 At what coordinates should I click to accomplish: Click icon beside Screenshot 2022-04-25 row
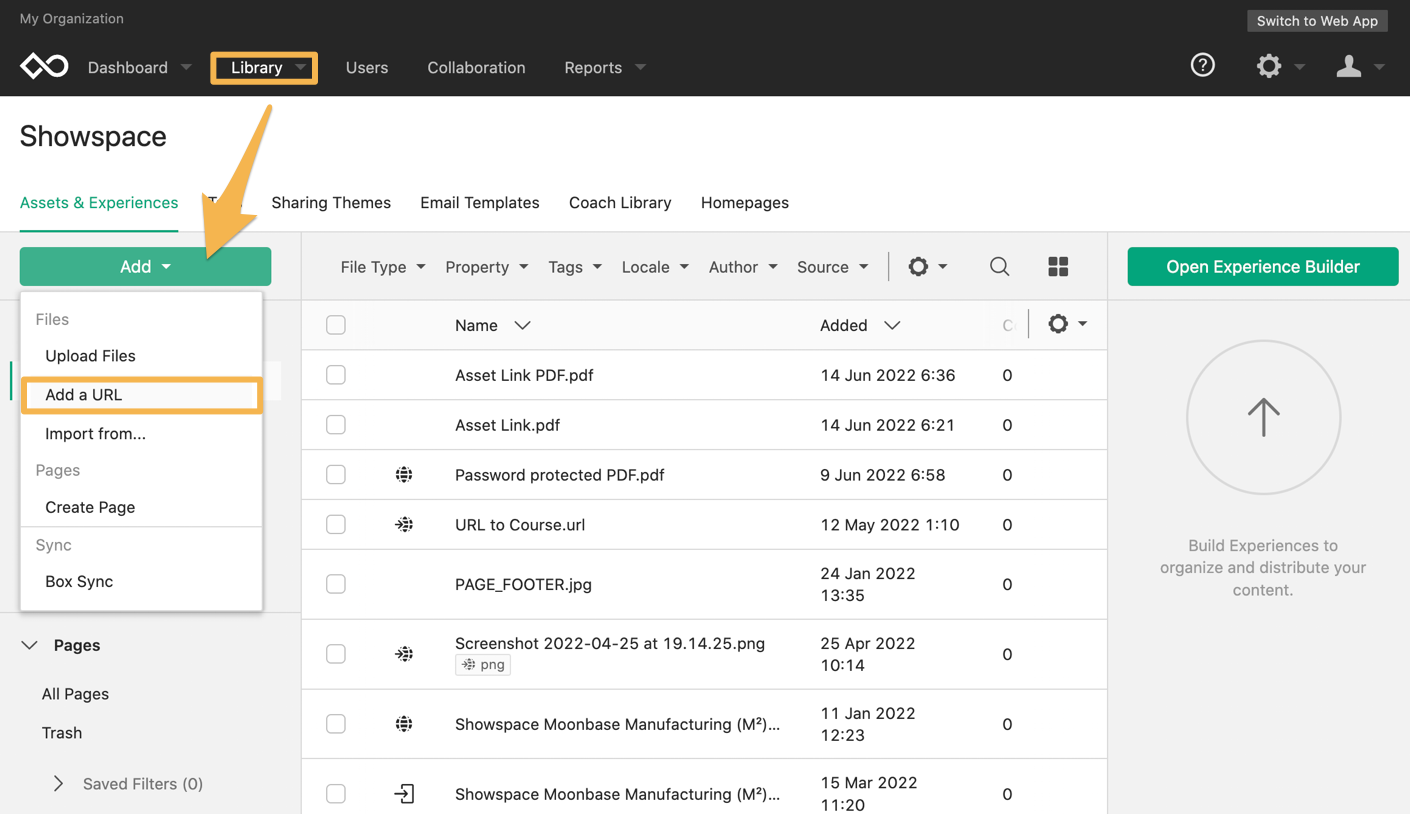pos(404,654)
